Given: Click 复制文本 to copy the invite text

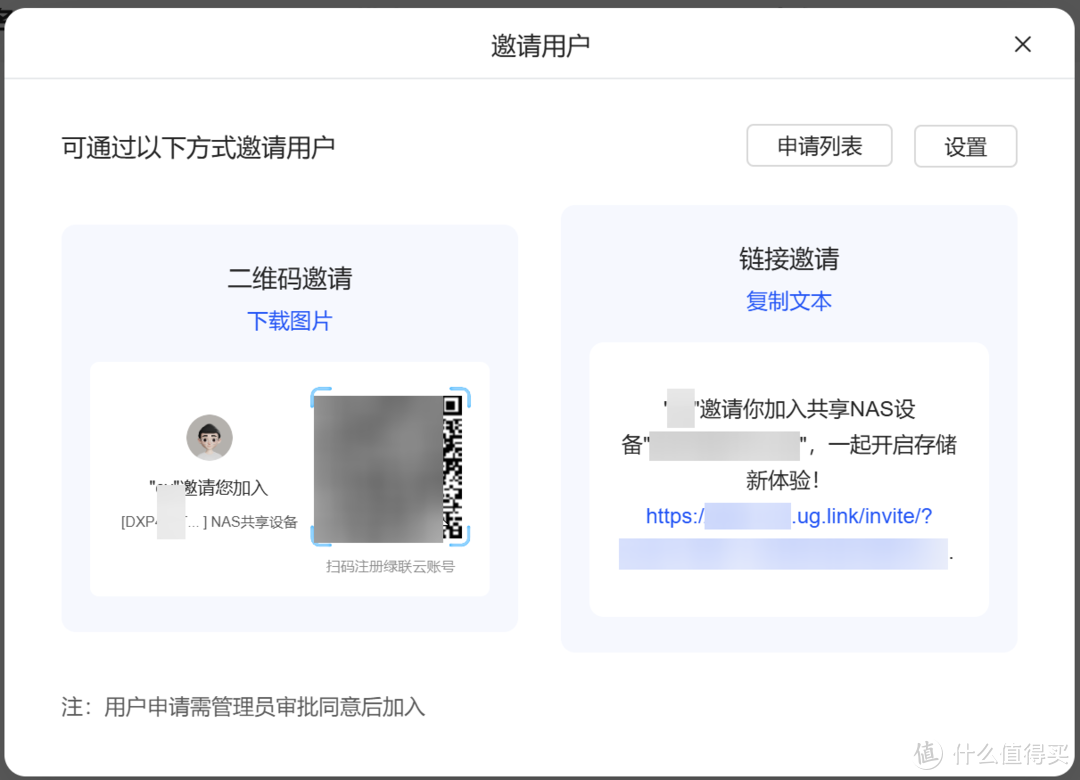Looking at the screenshot, I should 789,301.
